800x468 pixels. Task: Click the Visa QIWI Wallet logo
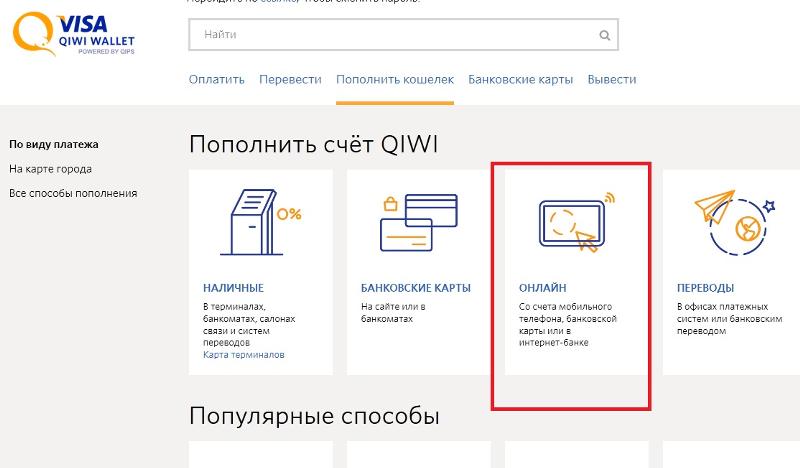(74, 34)
